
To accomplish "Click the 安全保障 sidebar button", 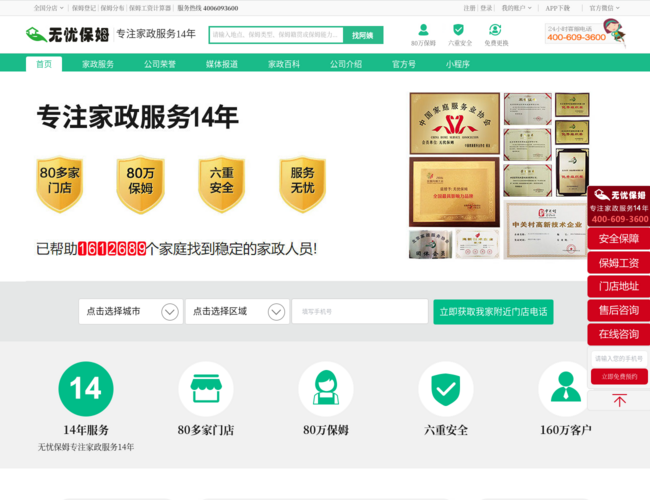I will pyautogui.click(x=619, y=239).
